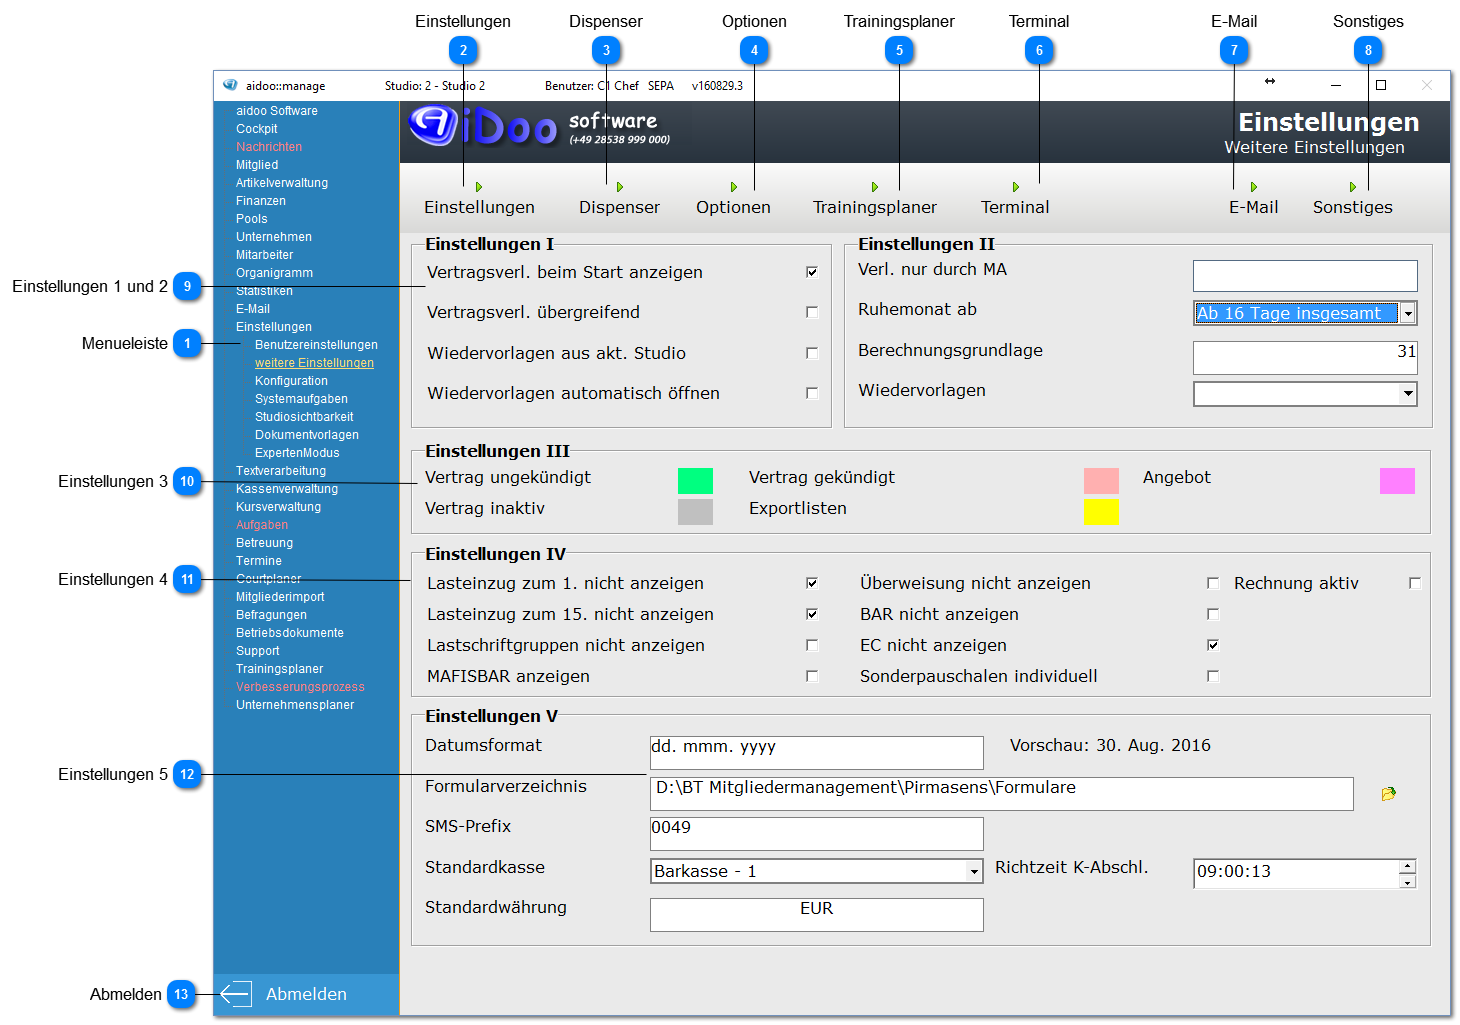
Task: Enable Wiedervorlagen aus akt. Studio checkbox
Action: tap(812, 353)
